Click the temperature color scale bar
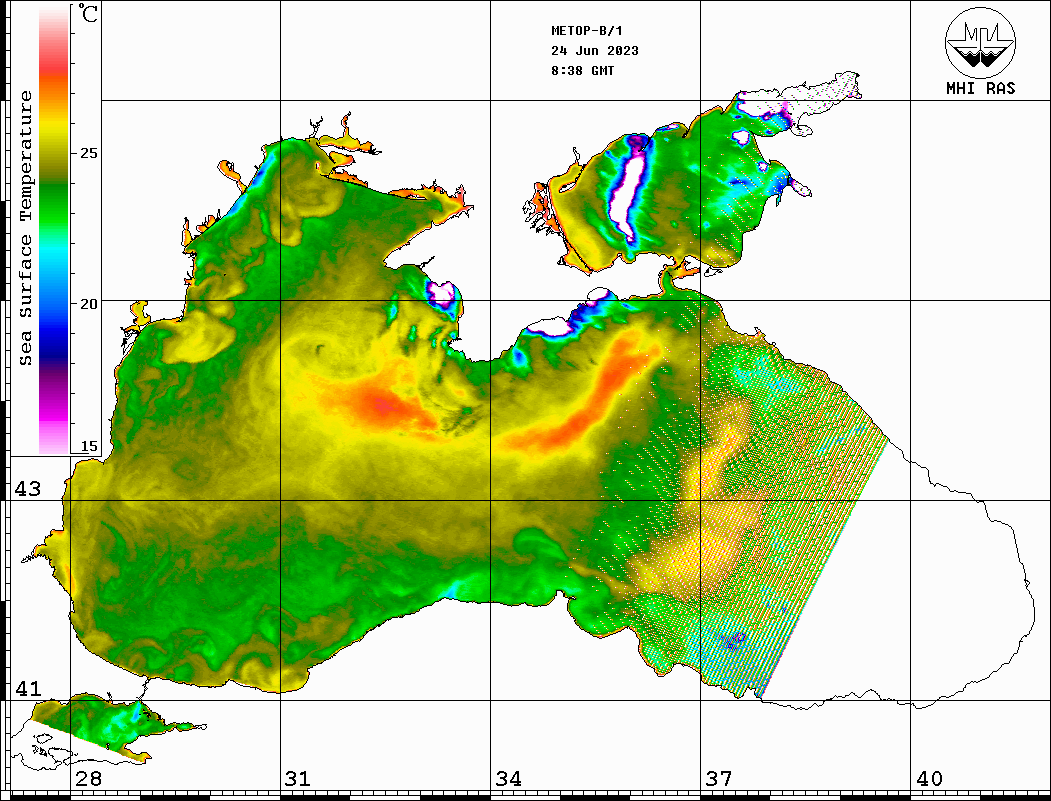The width and height of the screenshot is (1051, 801). pyautogui.click(x=54, y=229)
